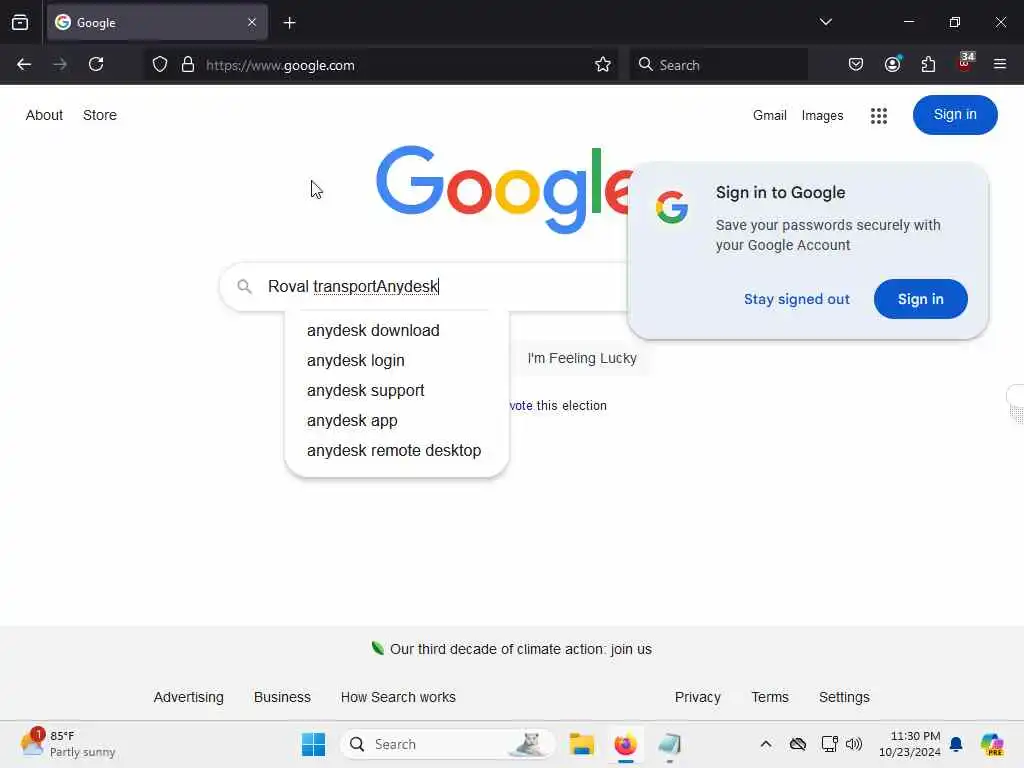Viewport: 1024px width, 768px height.
Task: Open the Store link
Action: click(100, 115)
